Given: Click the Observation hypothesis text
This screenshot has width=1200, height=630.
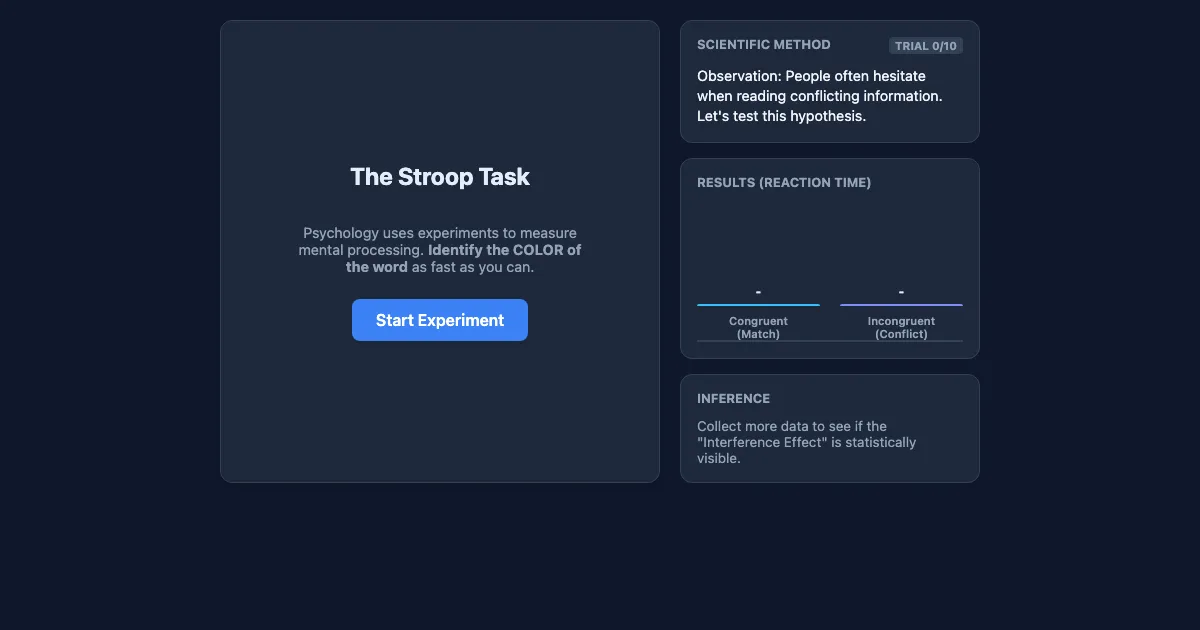Looking at the screenshot, I should pos(820,96).
